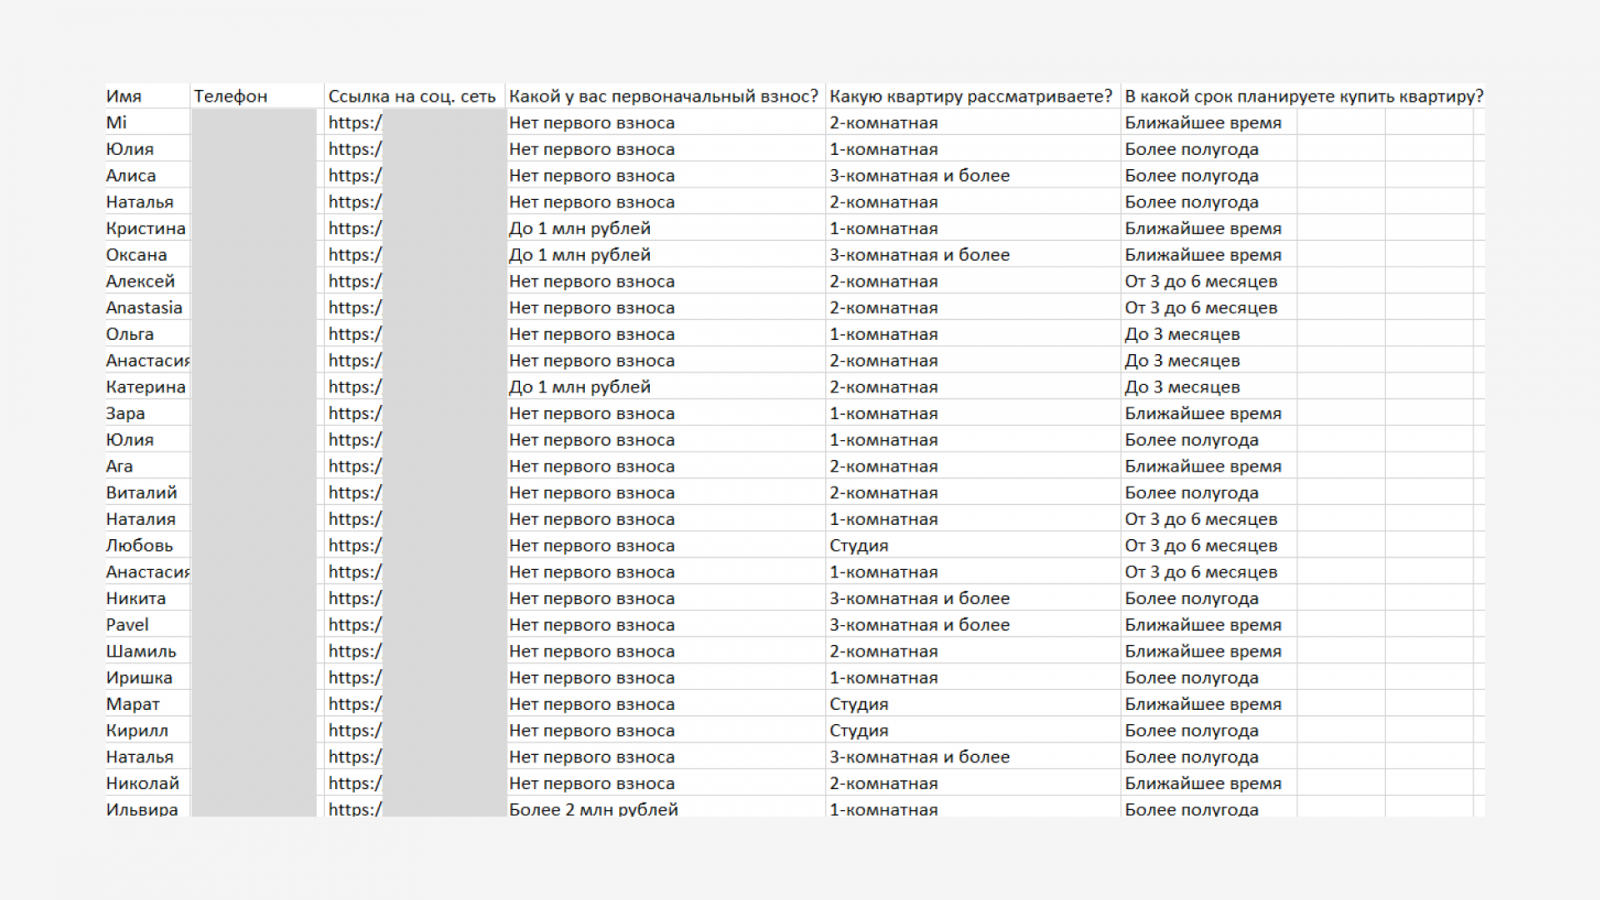The width and height of the screenshot is (1600, 900).
Task: Follow the social link for Шамиль
Action: point(355,651)
